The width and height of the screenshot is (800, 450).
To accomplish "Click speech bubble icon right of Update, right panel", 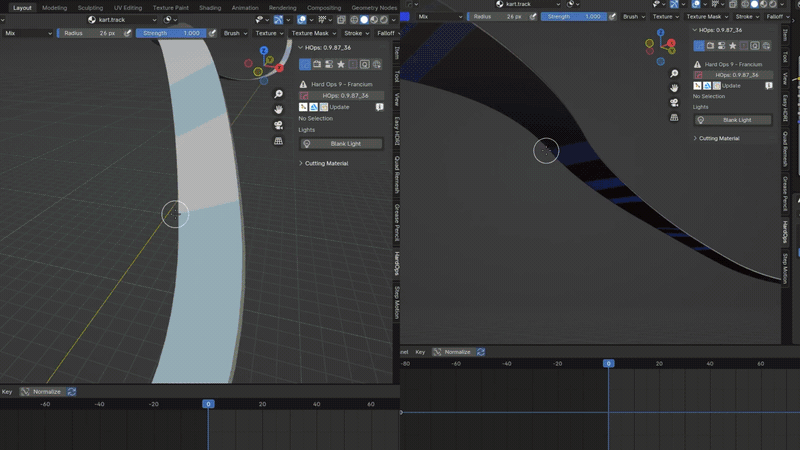I will [768, 86].
